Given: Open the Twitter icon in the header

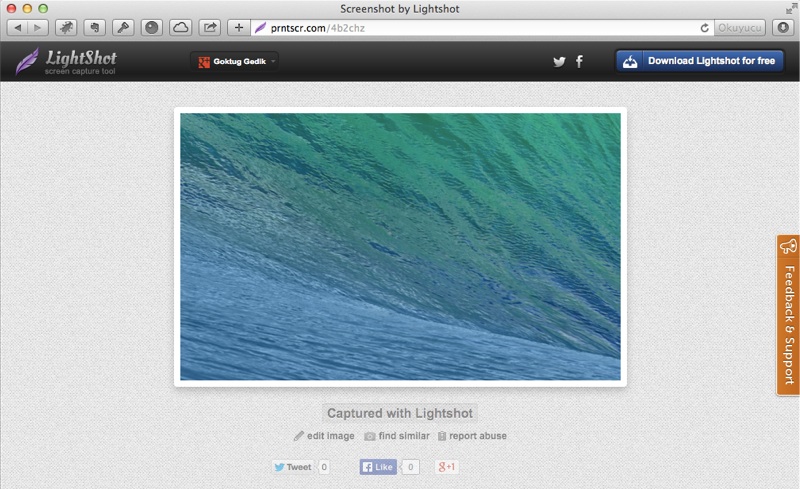Looking at the screenshot, I should pos(559,62).
